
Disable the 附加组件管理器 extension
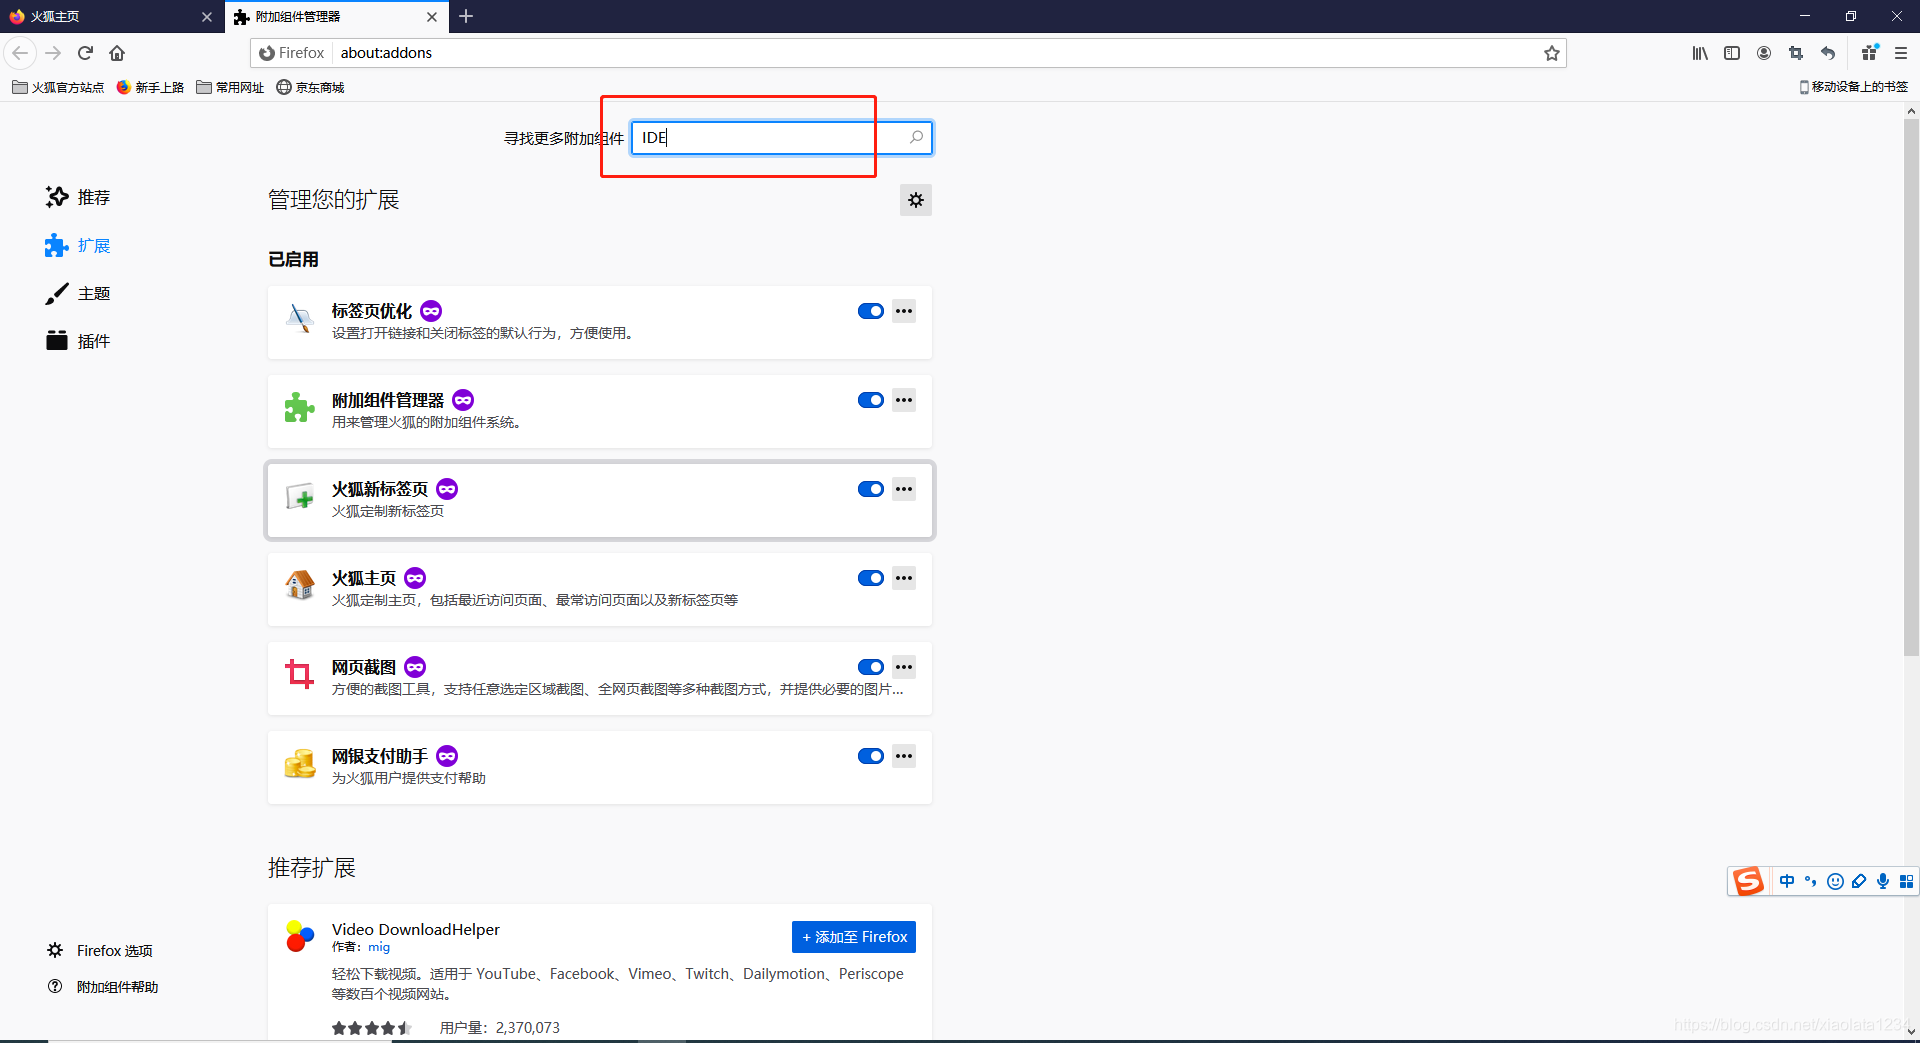point(871,400)
